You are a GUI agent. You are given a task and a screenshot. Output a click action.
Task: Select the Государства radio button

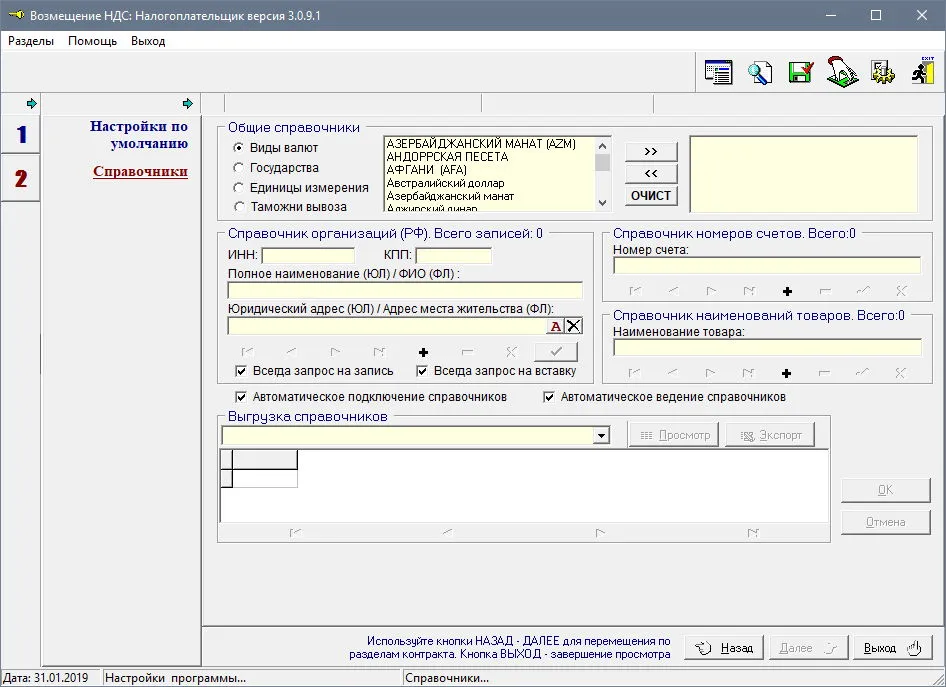(x=238, y=168)
